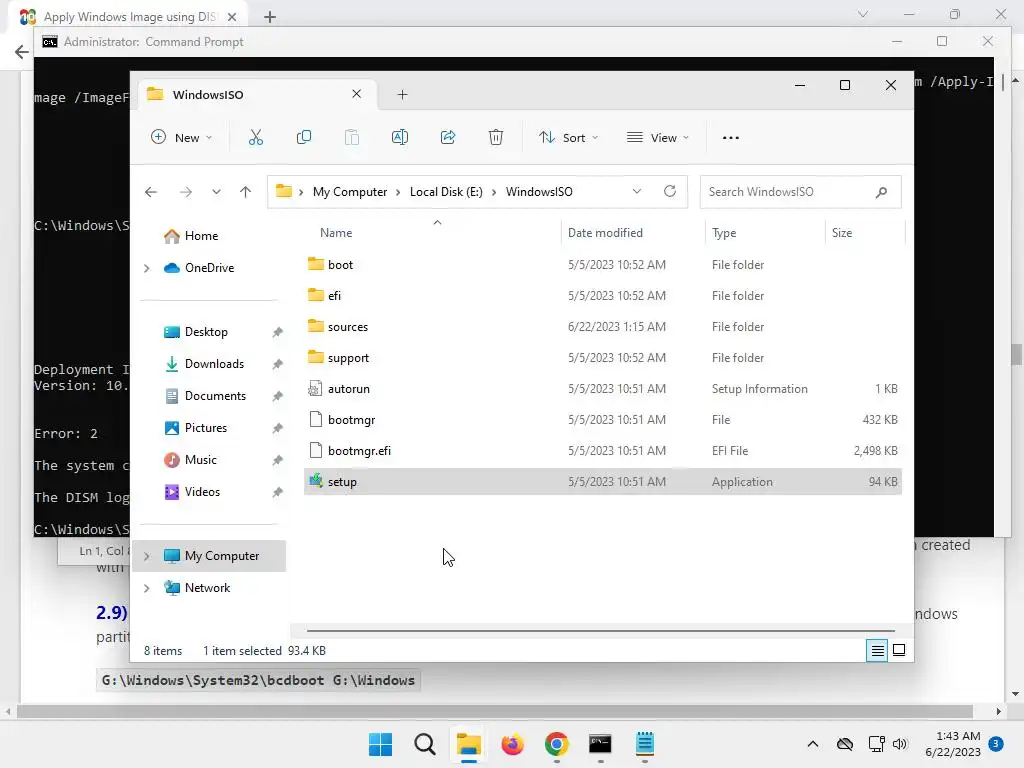
Task: Click My Computer in address breadcrumb
Action: click(x=349, y=192)
